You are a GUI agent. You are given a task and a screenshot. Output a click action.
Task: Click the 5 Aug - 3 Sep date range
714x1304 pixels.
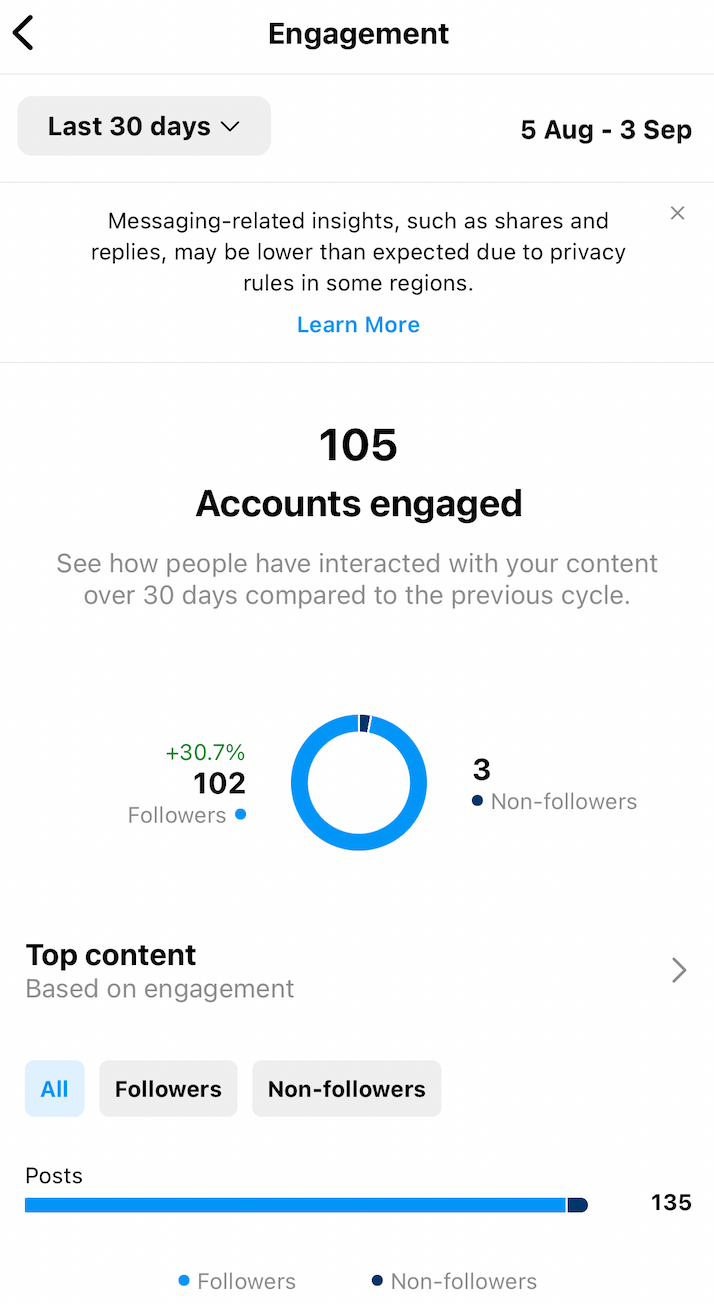pyautogui.click(x=605, y=129)
